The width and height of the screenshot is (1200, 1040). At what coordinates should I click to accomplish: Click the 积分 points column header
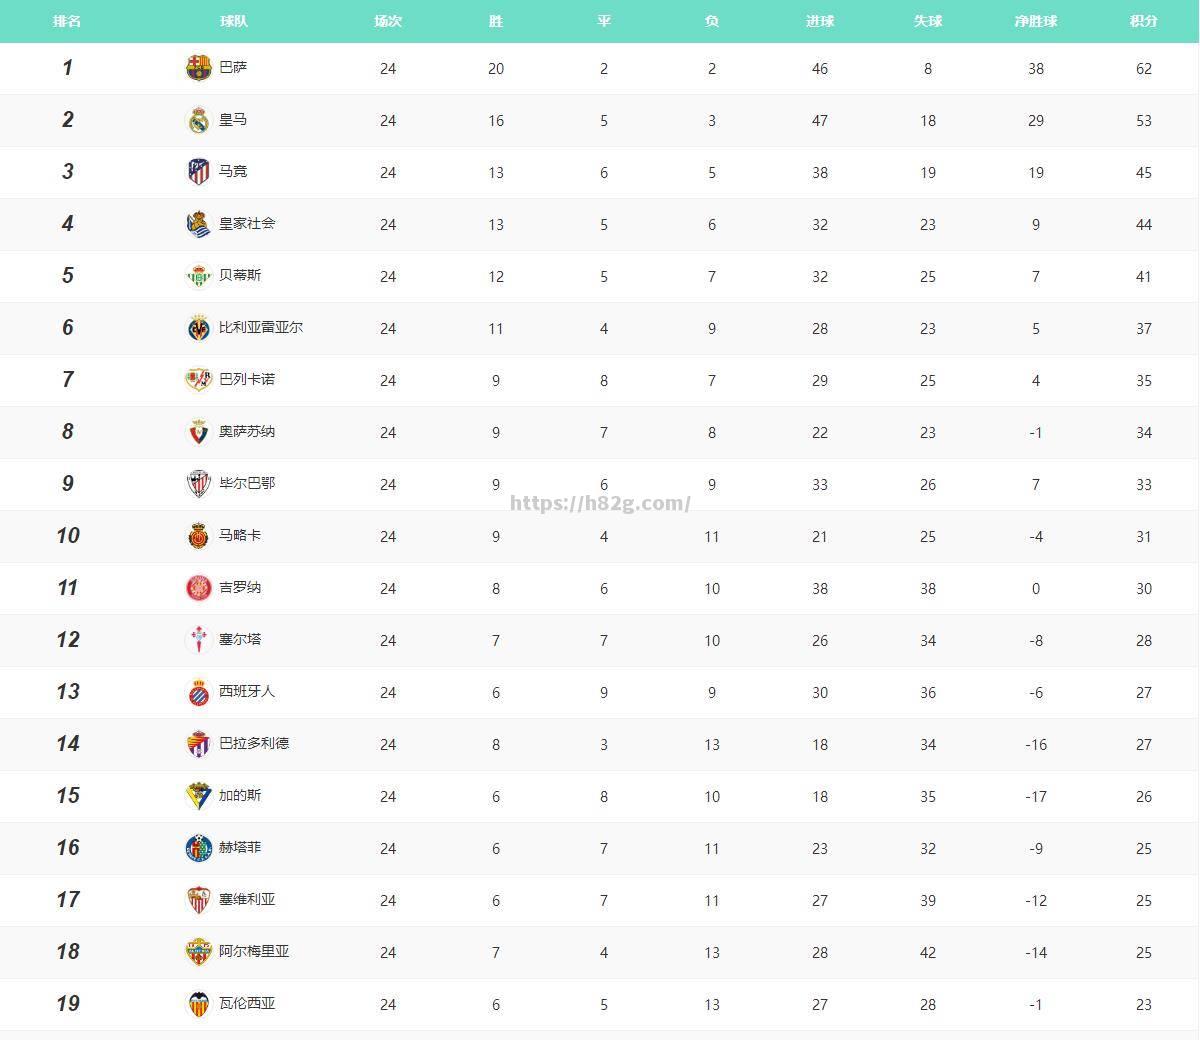(1144, 21)
